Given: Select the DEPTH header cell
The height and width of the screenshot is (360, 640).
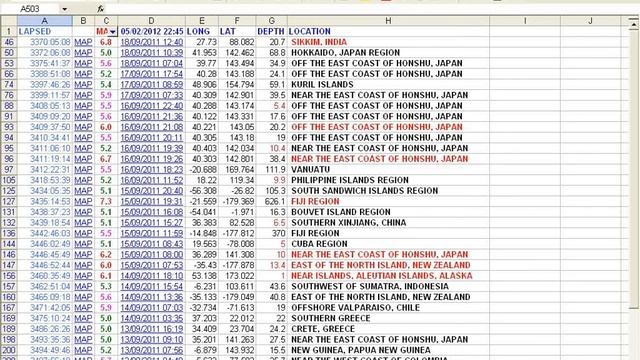Looking at the screenshot, I should (x=271, y=31).
